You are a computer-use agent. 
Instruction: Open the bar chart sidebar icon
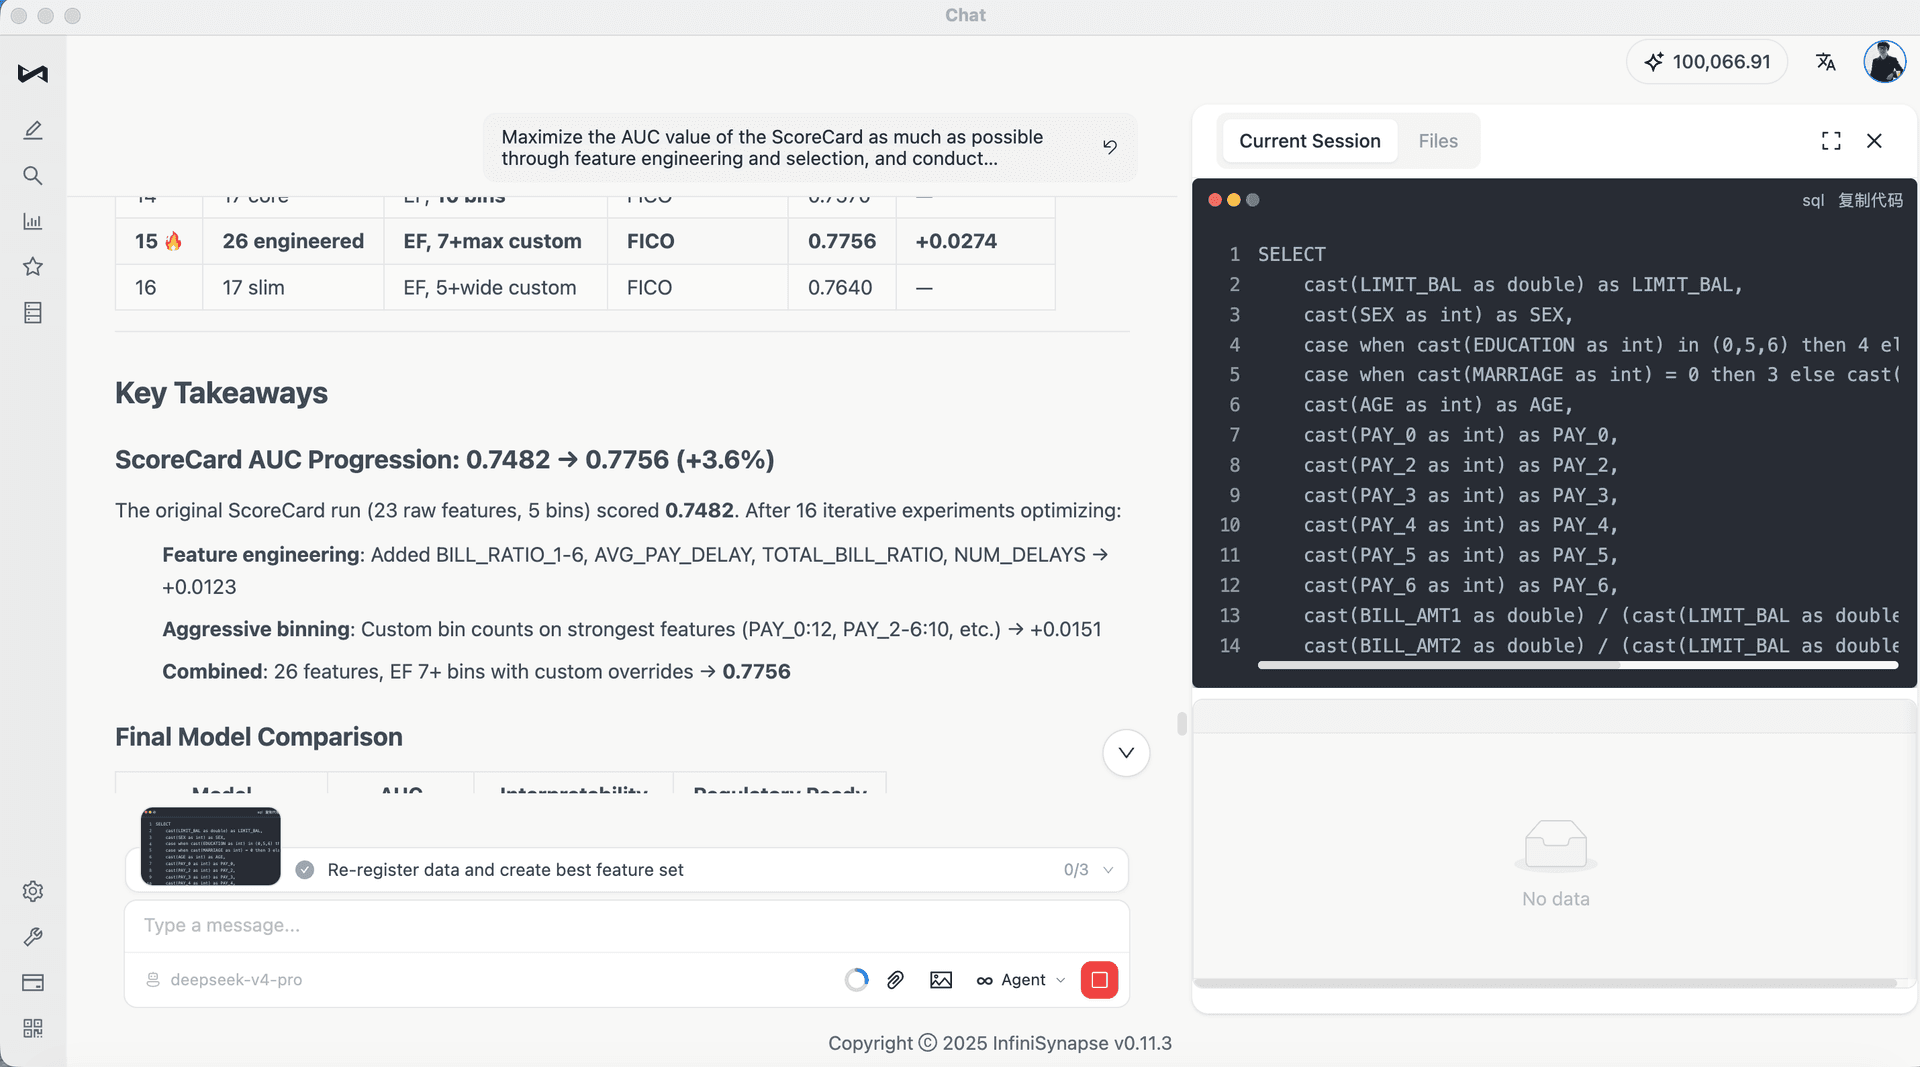click(x=33, y=221)
